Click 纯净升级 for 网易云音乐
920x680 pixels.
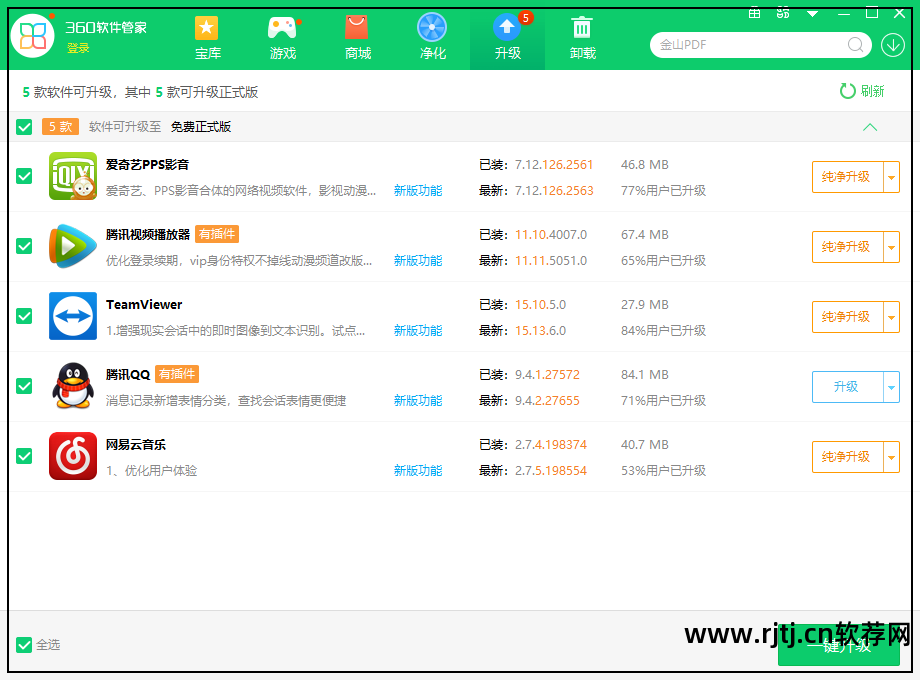click(847, 456)
